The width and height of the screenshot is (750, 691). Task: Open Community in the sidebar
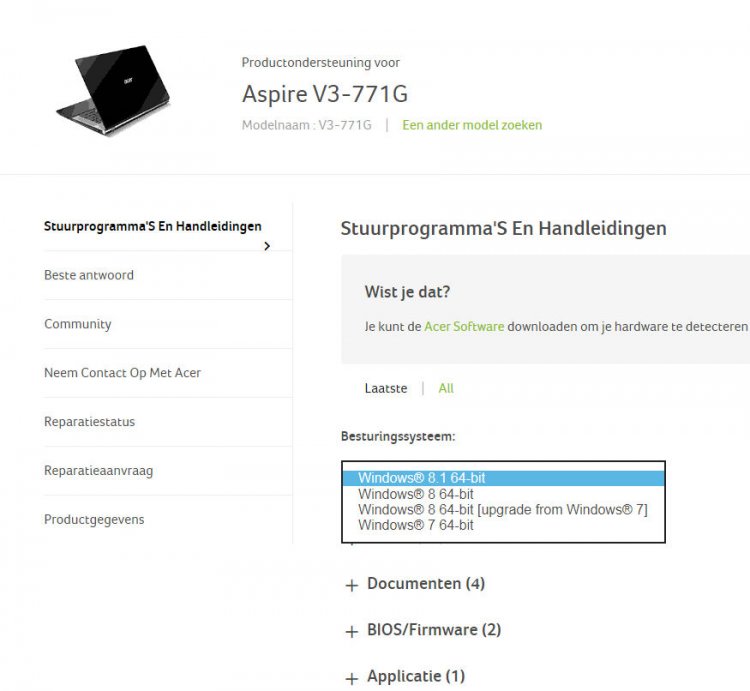pos(77,324)
